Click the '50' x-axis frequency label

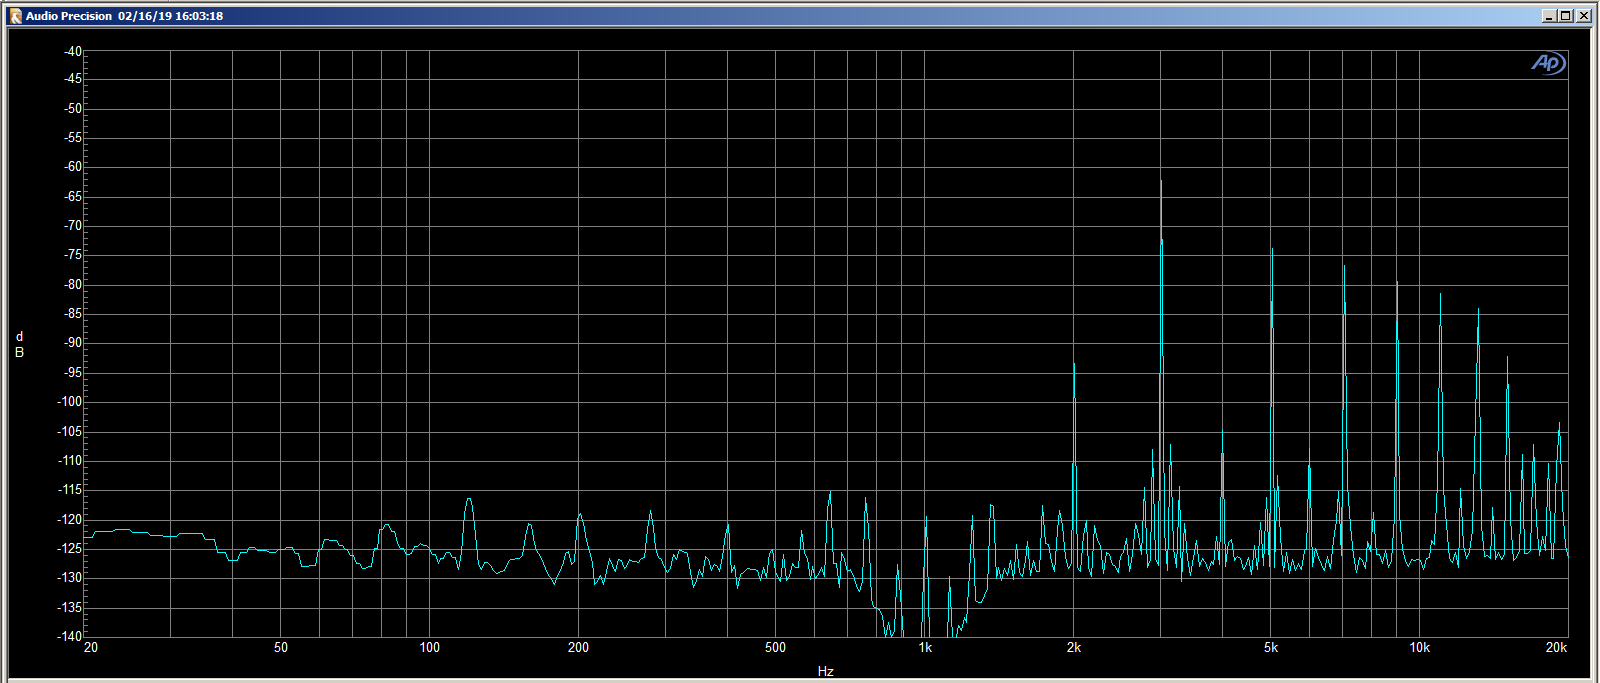[281, 648]
